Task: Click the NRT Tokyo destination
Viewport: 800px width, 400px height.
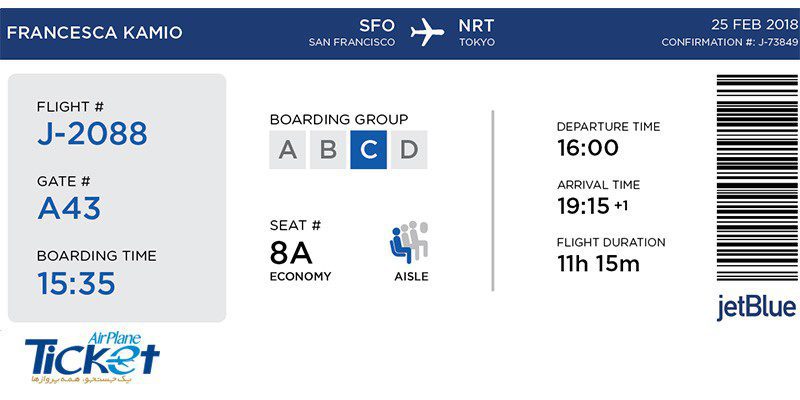Action: 477,33
